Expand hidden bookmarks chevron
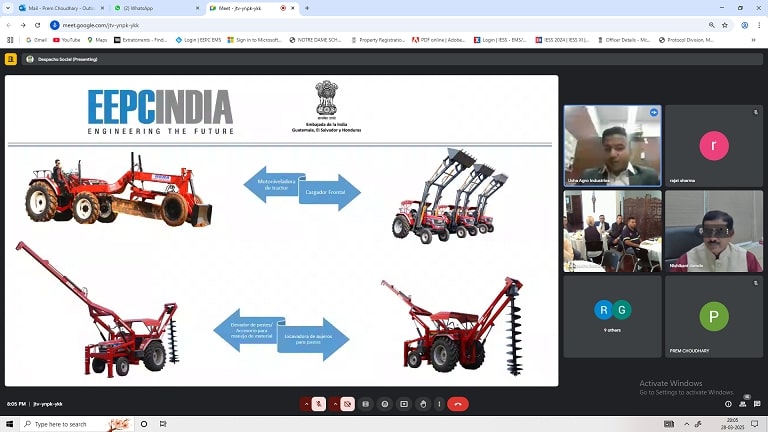The height and width of the screenshot is (432, 768). [753, 40]
